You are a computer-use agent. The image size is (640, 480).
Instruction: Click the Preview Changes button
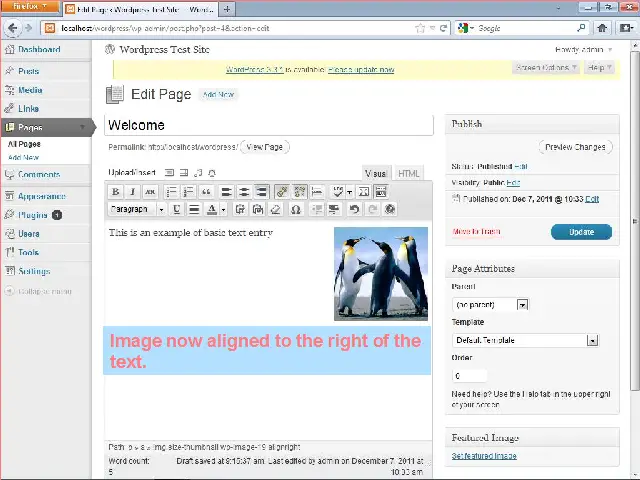click(575, 147)
